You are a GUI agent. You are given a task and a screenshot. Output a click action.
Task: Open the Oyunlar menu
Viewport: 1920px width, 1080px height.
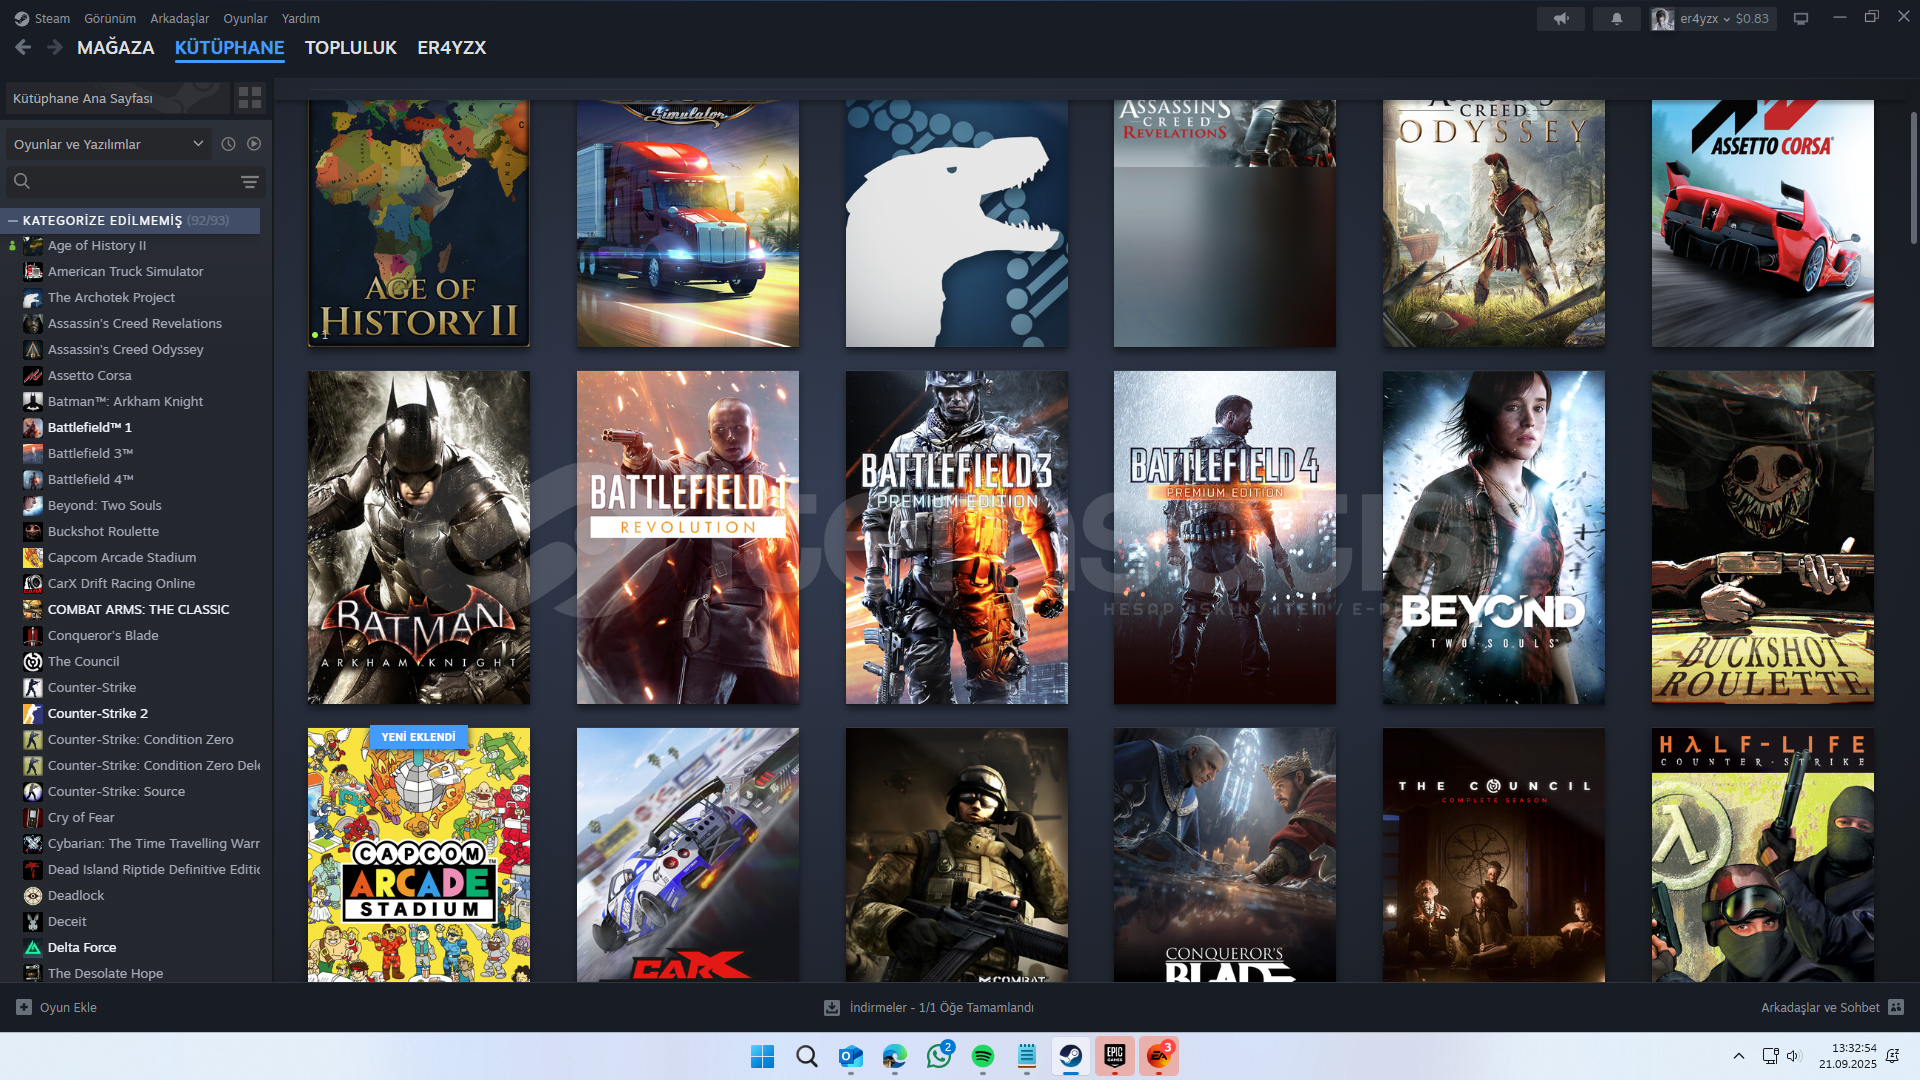coord(245,18)
